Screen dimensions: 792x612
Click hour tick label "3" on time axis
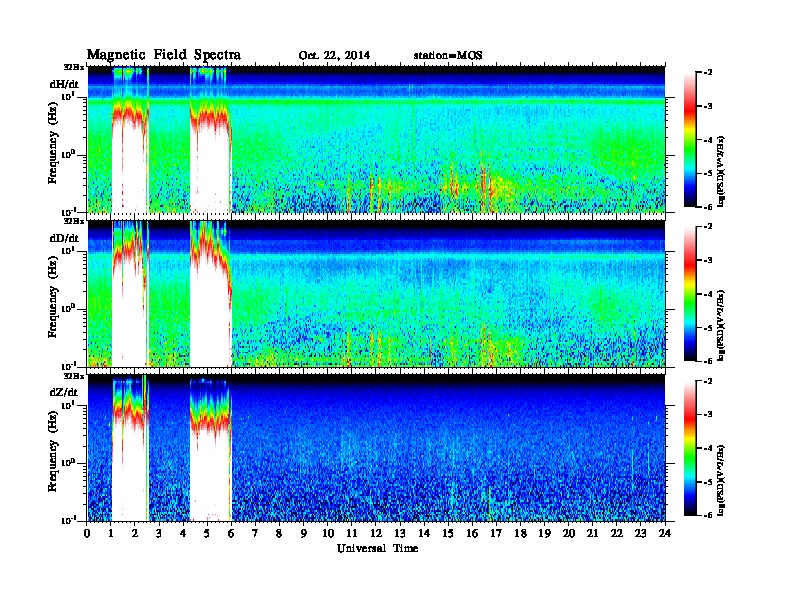coord(159,534)
